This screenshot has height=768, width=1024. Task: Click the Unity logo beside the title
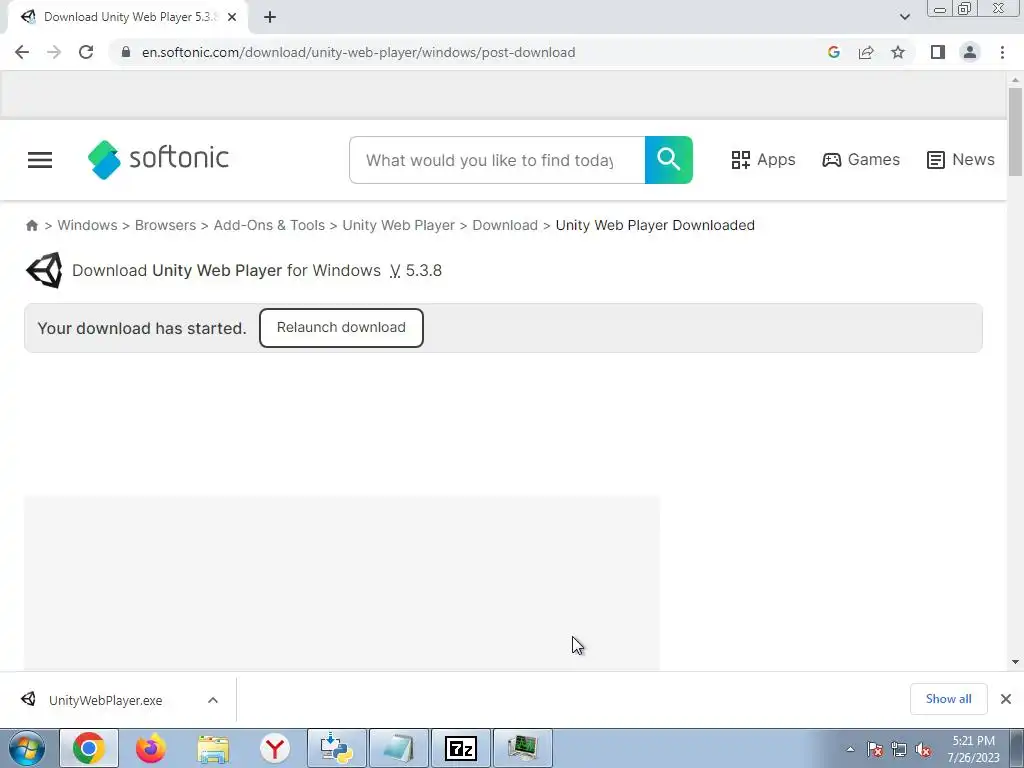[44, 270]
